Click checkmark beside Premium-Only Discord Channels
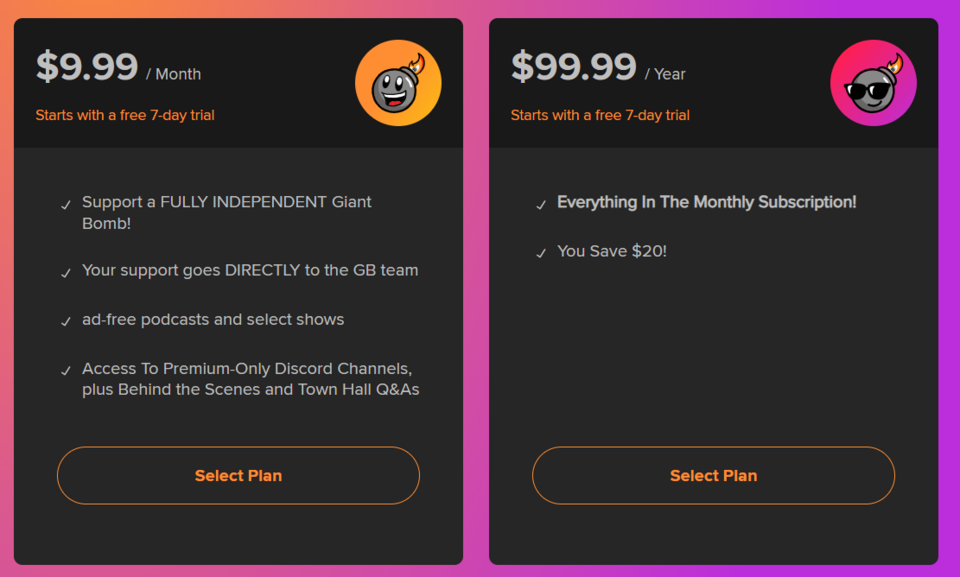 coord(66,371)
